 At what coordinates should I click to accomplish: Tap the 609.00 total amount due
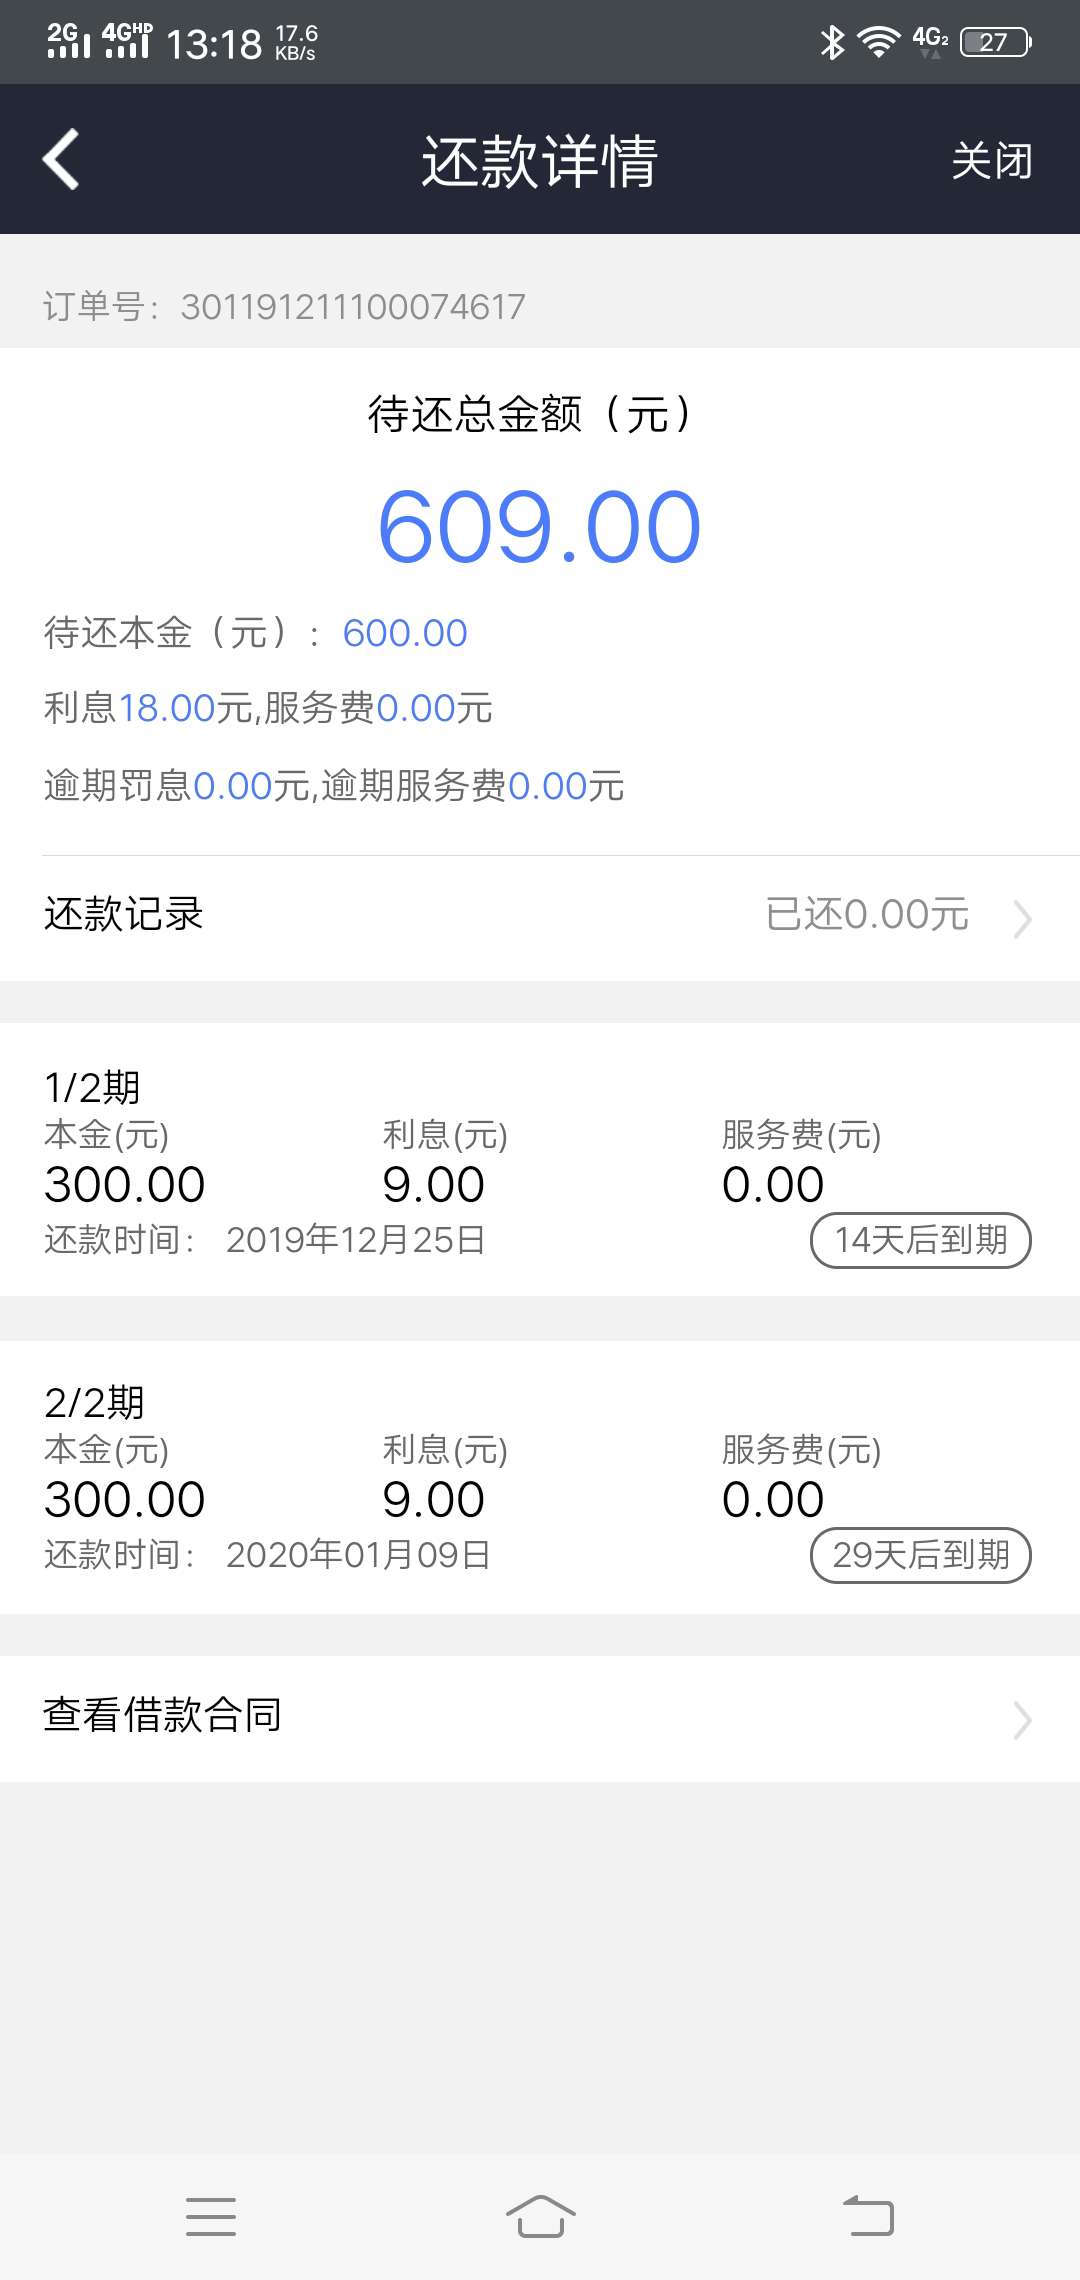pyautogui.click(x=540, y=527)
